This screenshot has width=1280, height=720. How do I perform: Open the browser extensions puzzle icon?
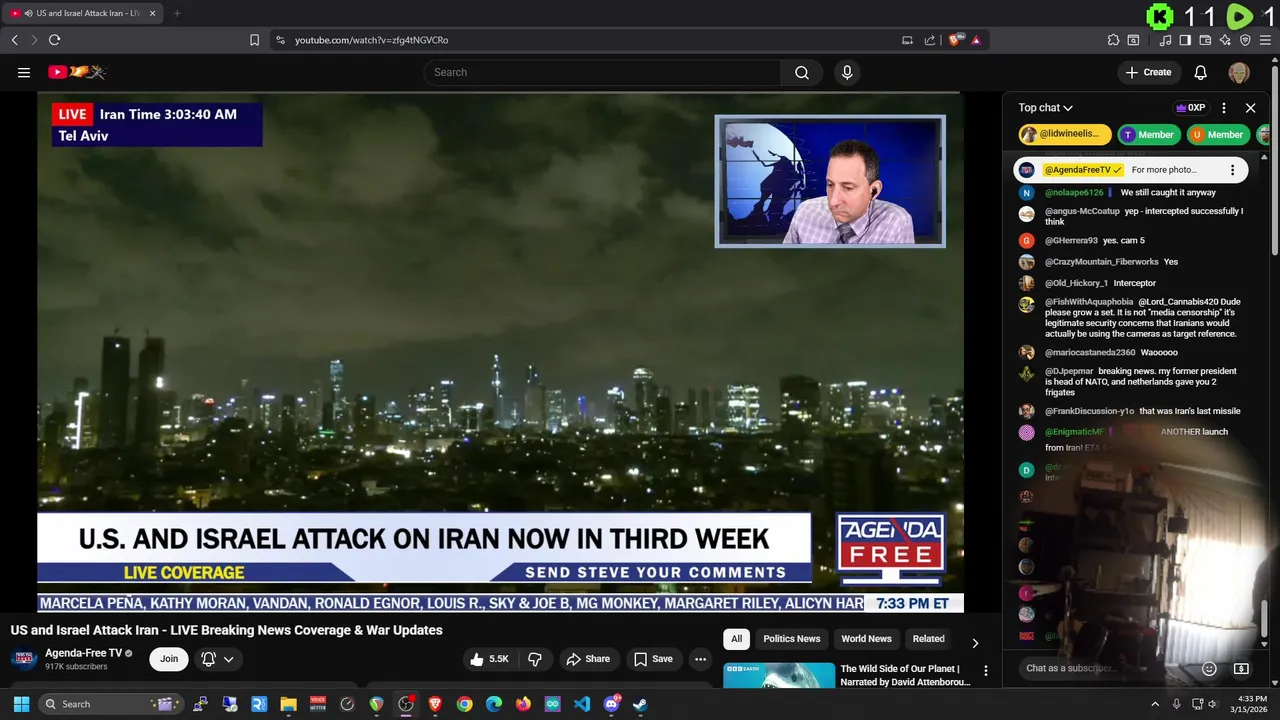click(1113, 40)
